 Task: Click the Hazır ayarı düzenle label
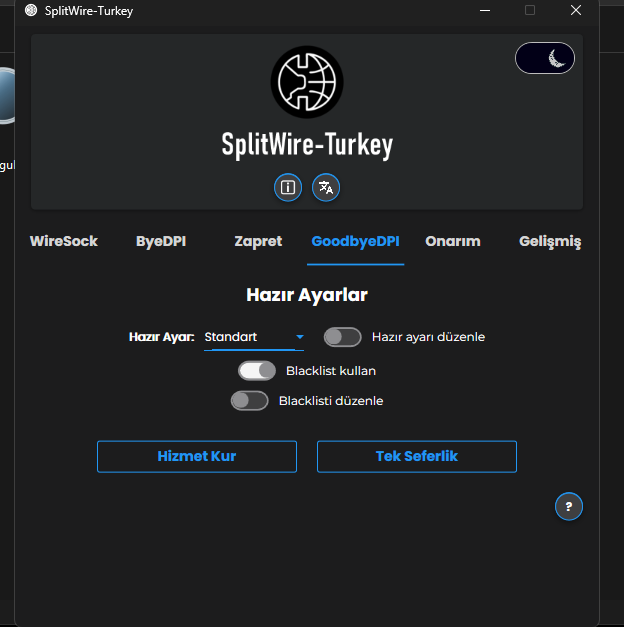(428, 337)
